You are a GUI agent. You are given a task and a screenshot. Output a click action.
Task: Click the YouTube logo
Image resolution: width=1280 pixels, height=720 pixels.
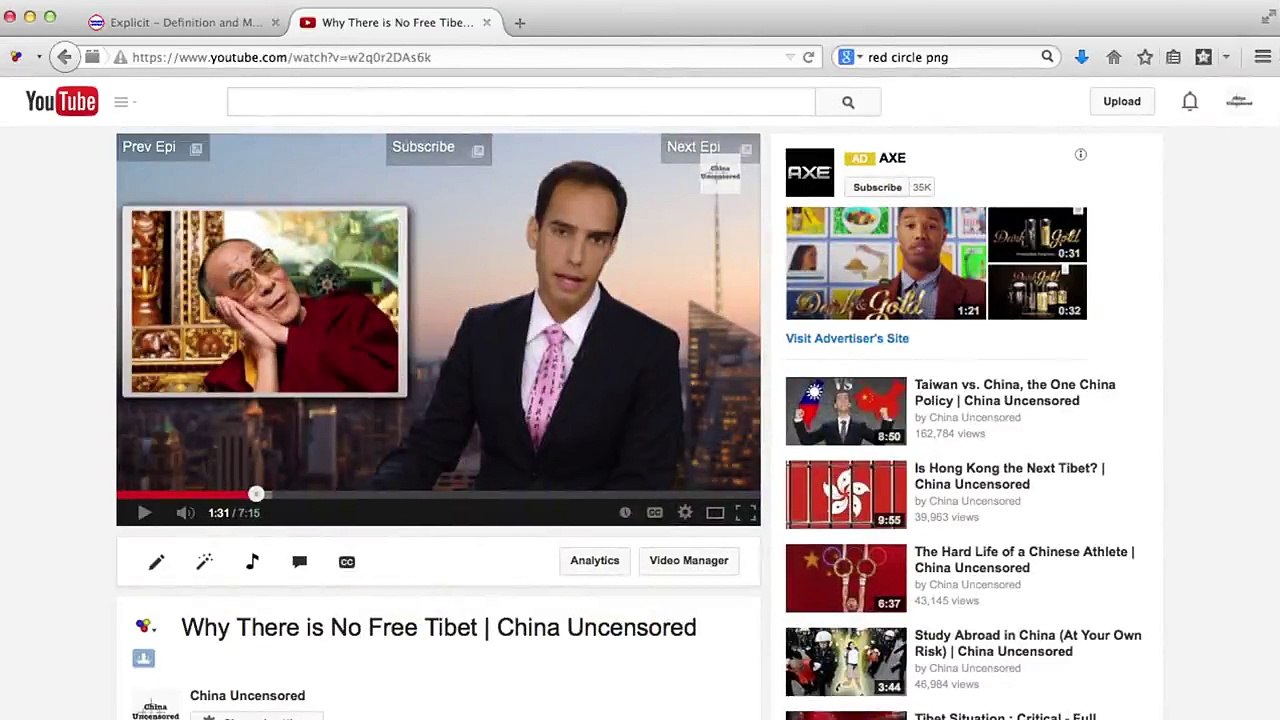point(62,101)
